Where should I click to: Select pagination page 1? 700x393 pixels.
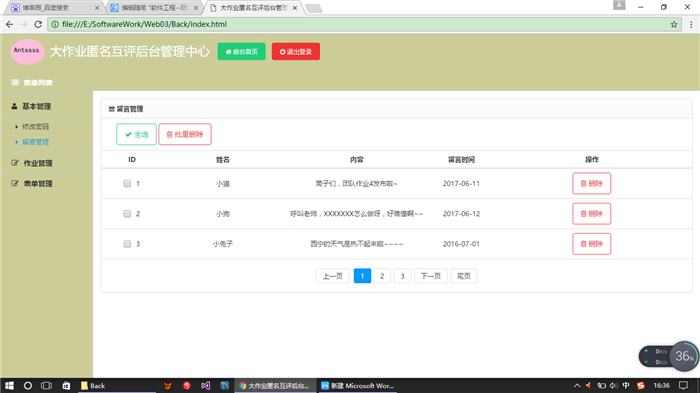point(362,276)
